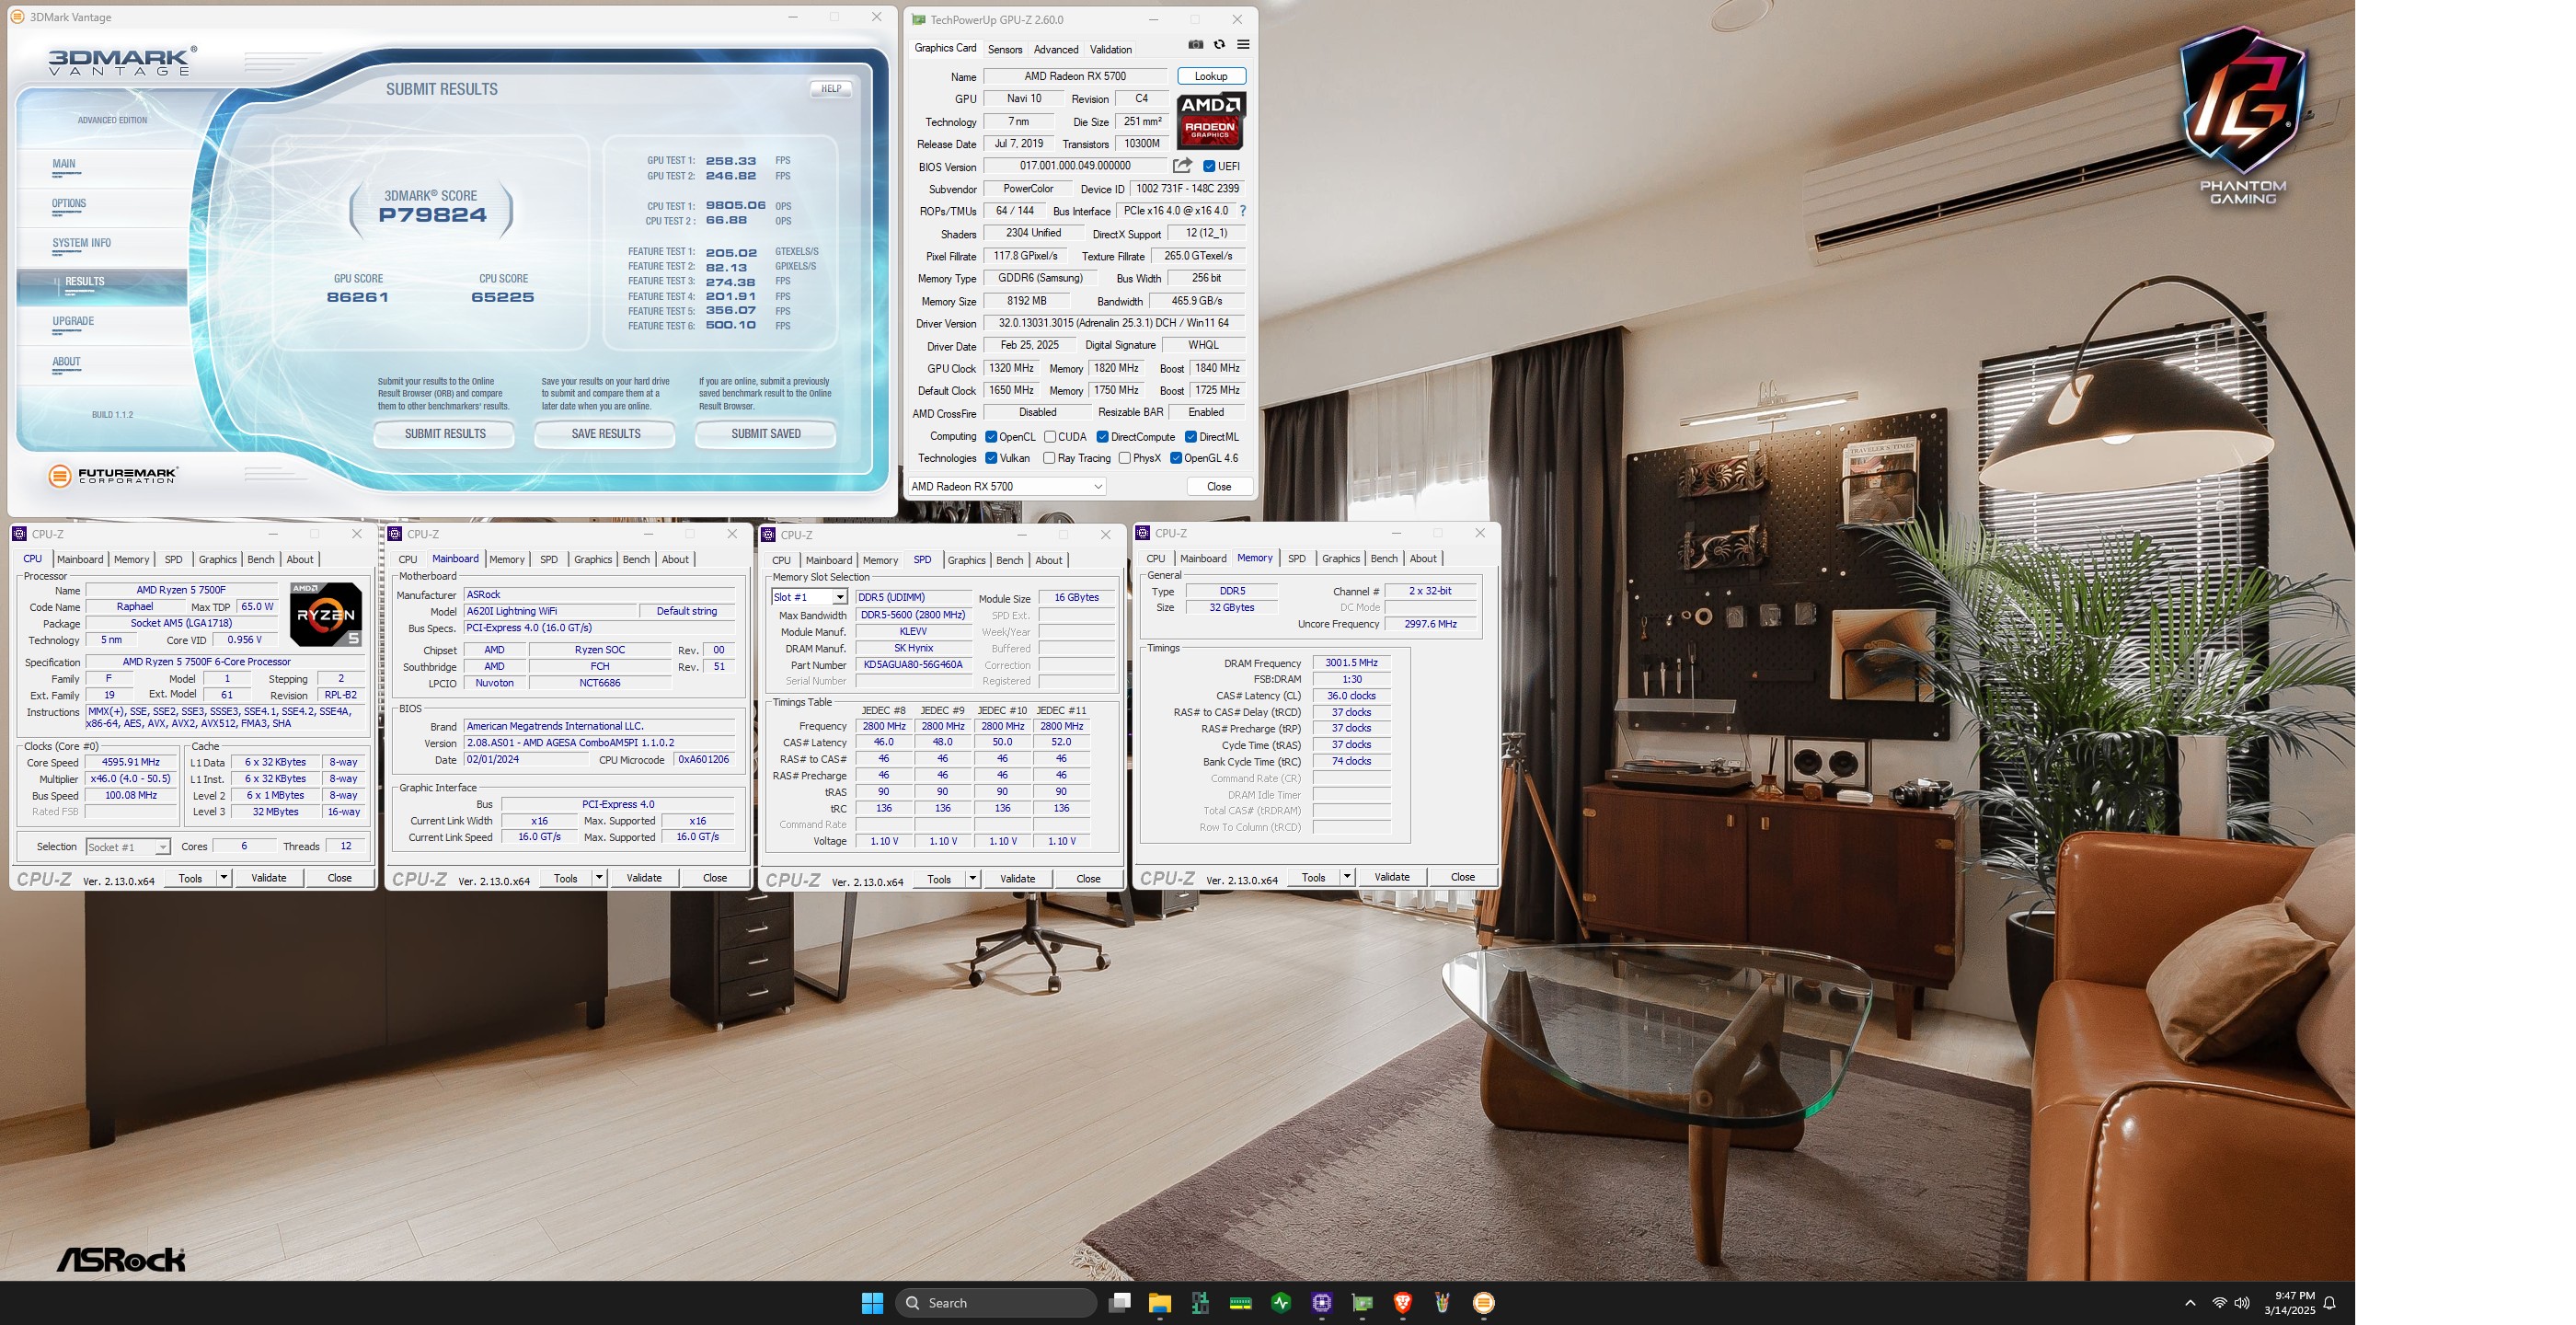Click the GPU-Z refresh icon
The width and height of the screenshot is (2576, 1325).
[1219, 44]
